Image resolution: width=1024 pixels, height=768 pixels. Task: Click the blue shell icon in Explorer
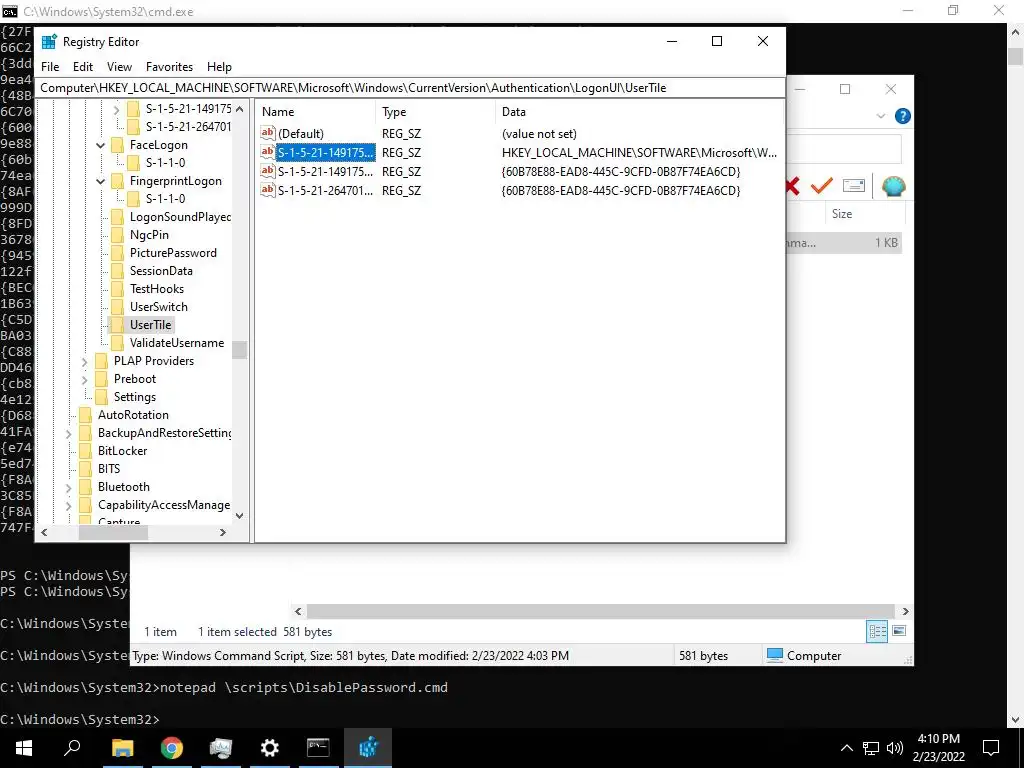coord(893,186)
